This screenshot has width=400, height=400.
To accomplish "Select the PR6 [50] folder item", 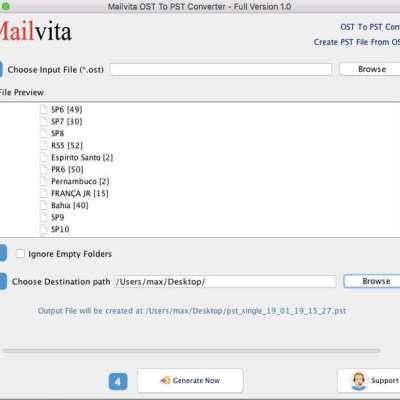I will (67, 169).
